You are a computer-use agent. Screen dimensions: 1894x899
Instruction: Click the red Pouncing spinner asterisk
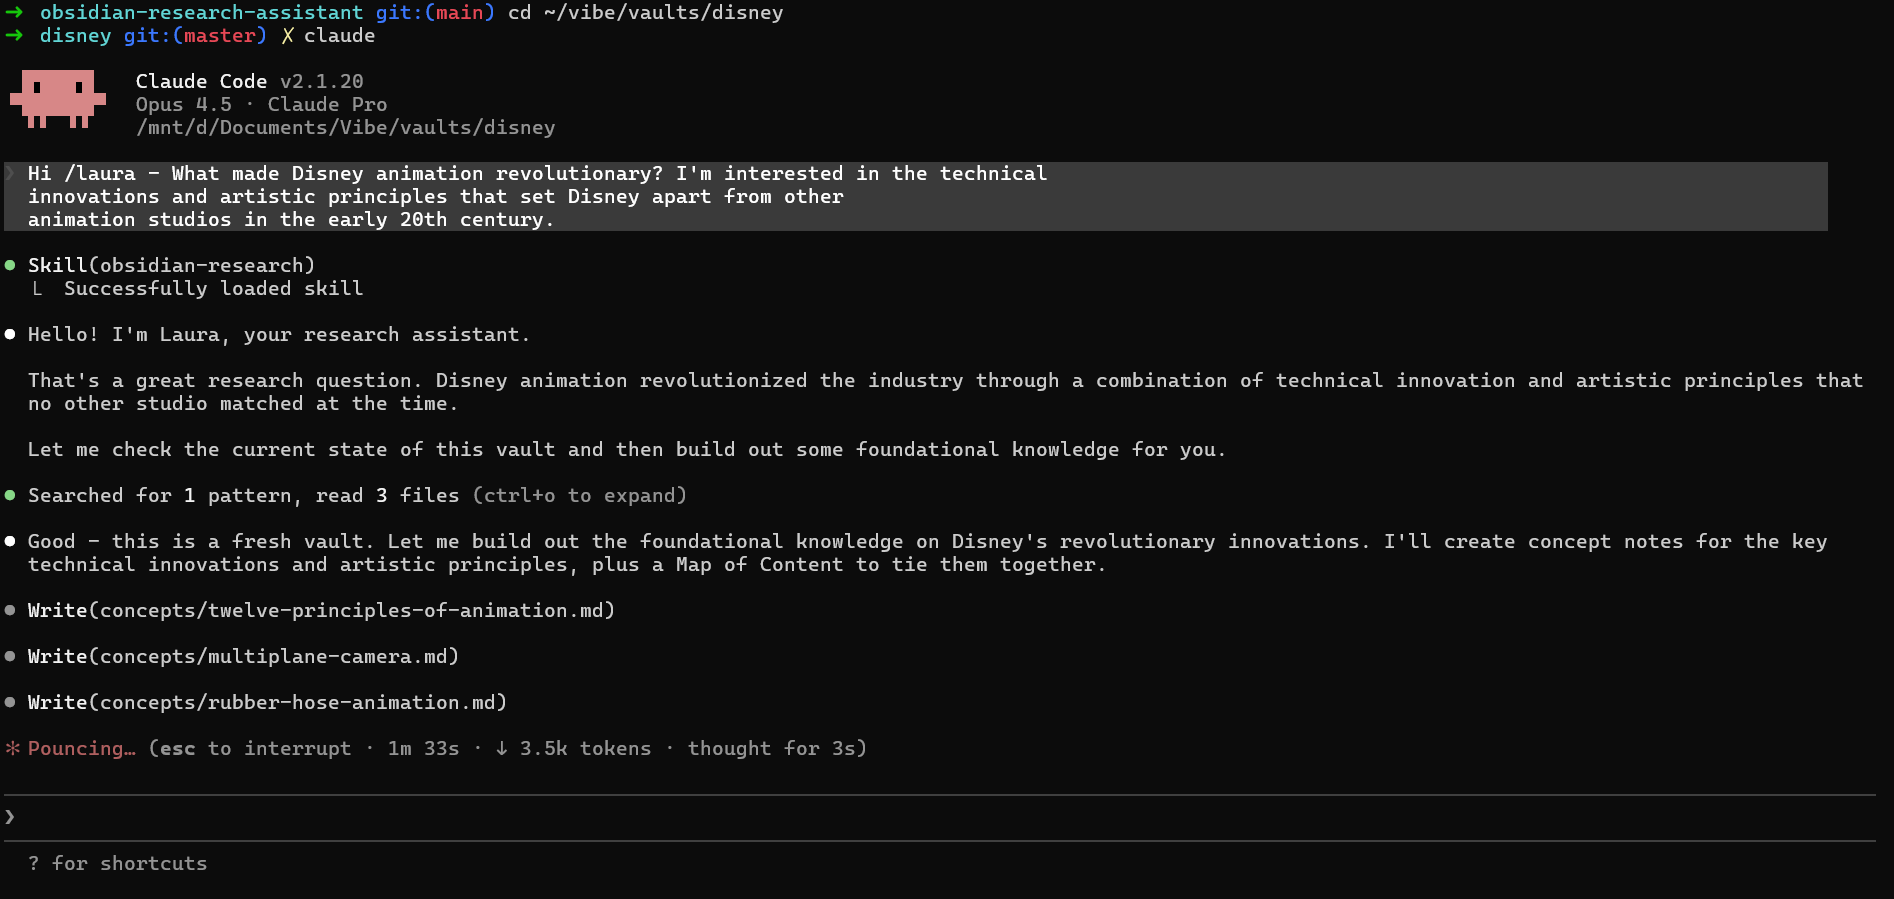point(13,748)
